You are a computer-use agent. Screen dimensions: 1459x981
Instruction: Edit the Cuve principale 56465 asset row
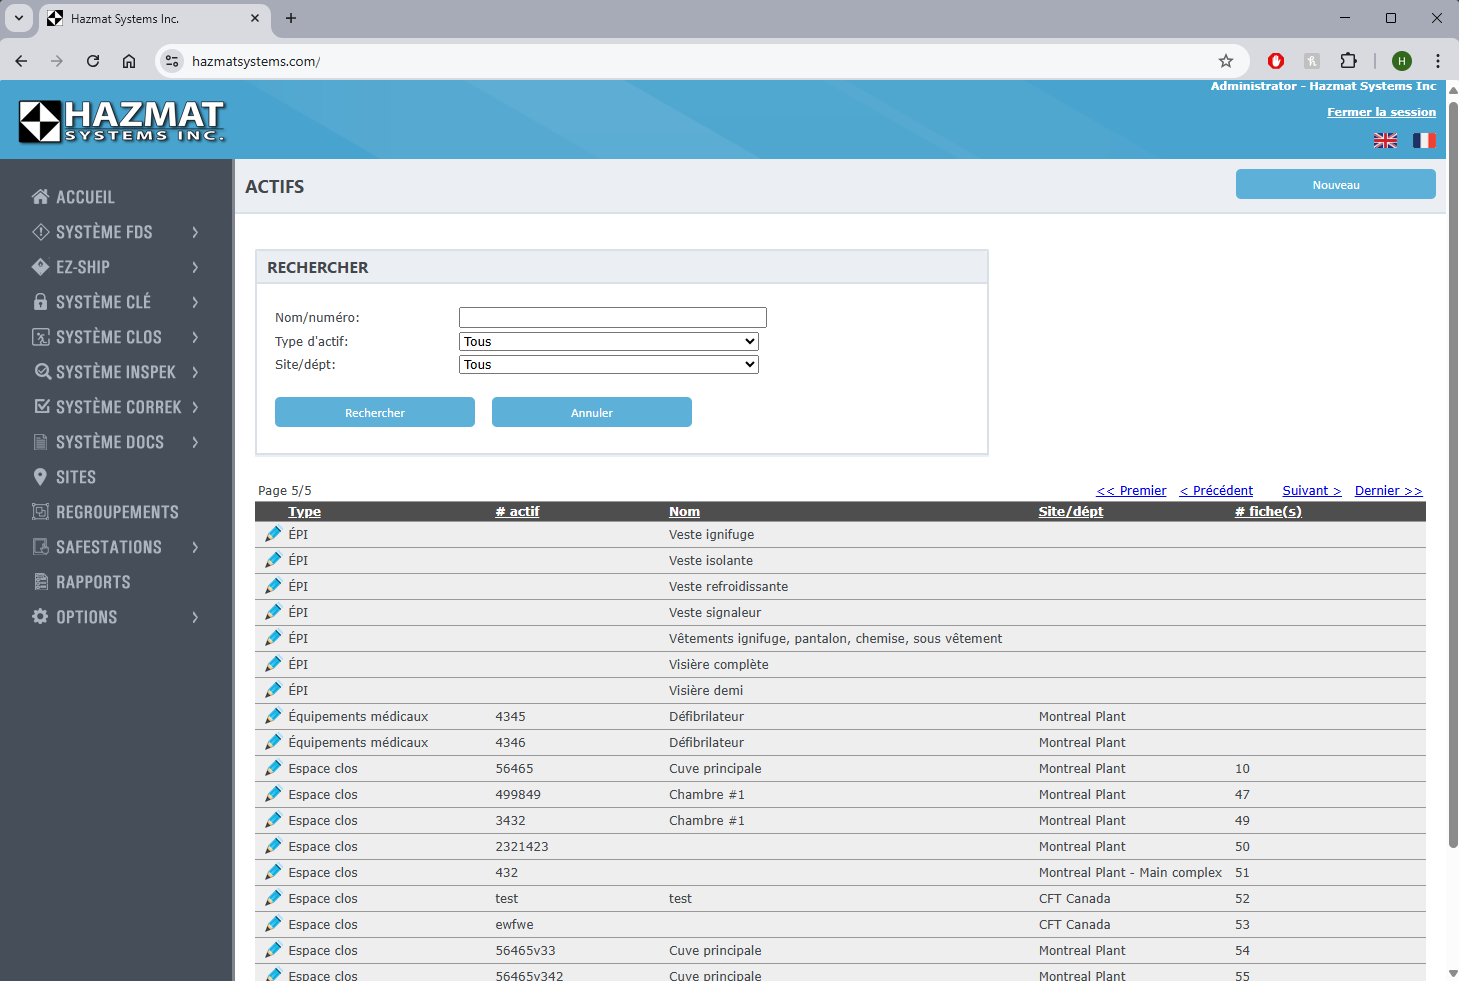pyautogui.click(x=273, y=769)
